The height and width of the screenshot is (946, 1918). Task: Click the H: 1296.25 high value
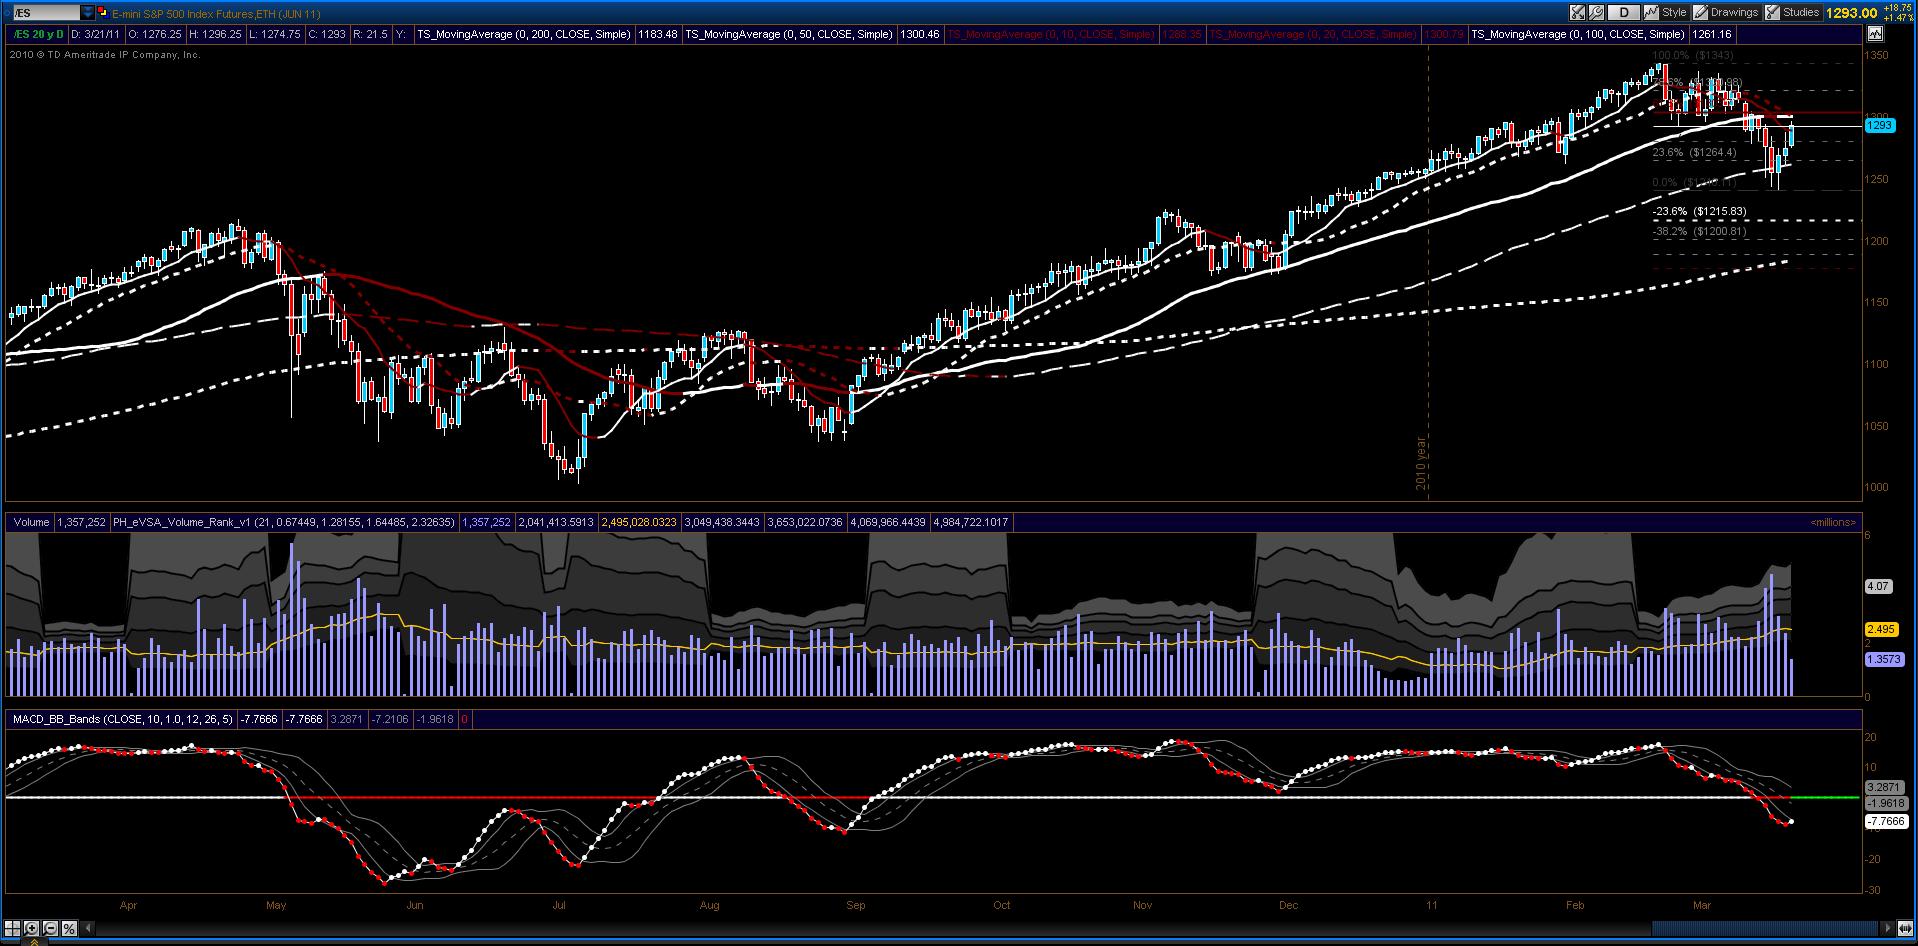pos(215,34)
